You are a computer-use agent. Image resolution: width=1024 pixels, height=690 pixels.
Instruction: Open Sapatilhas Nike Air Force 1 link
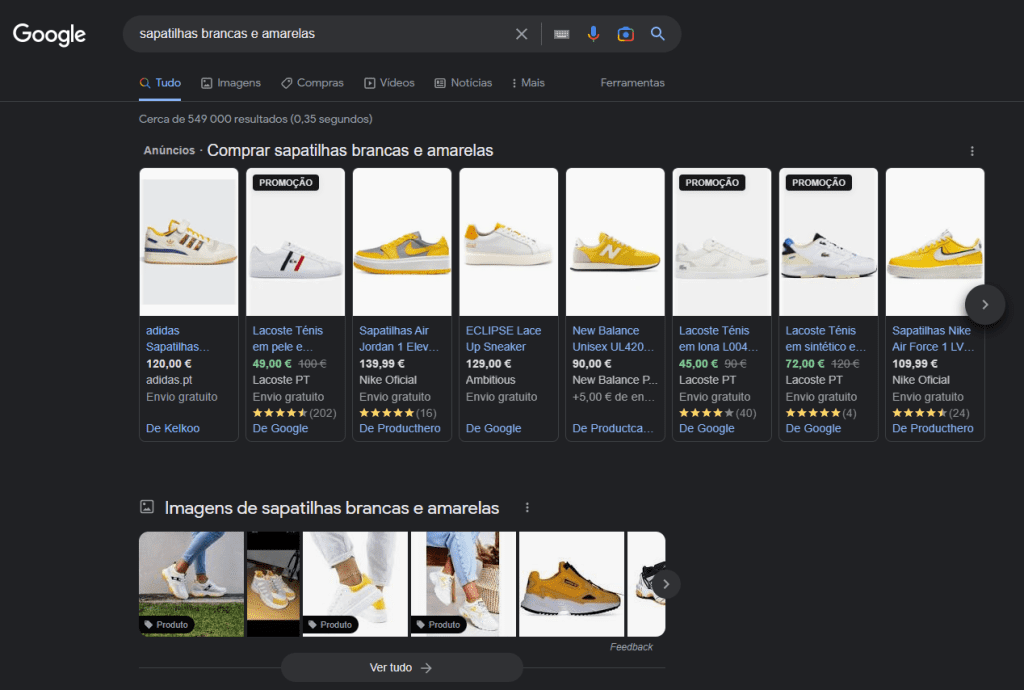[x=933, y=339]
